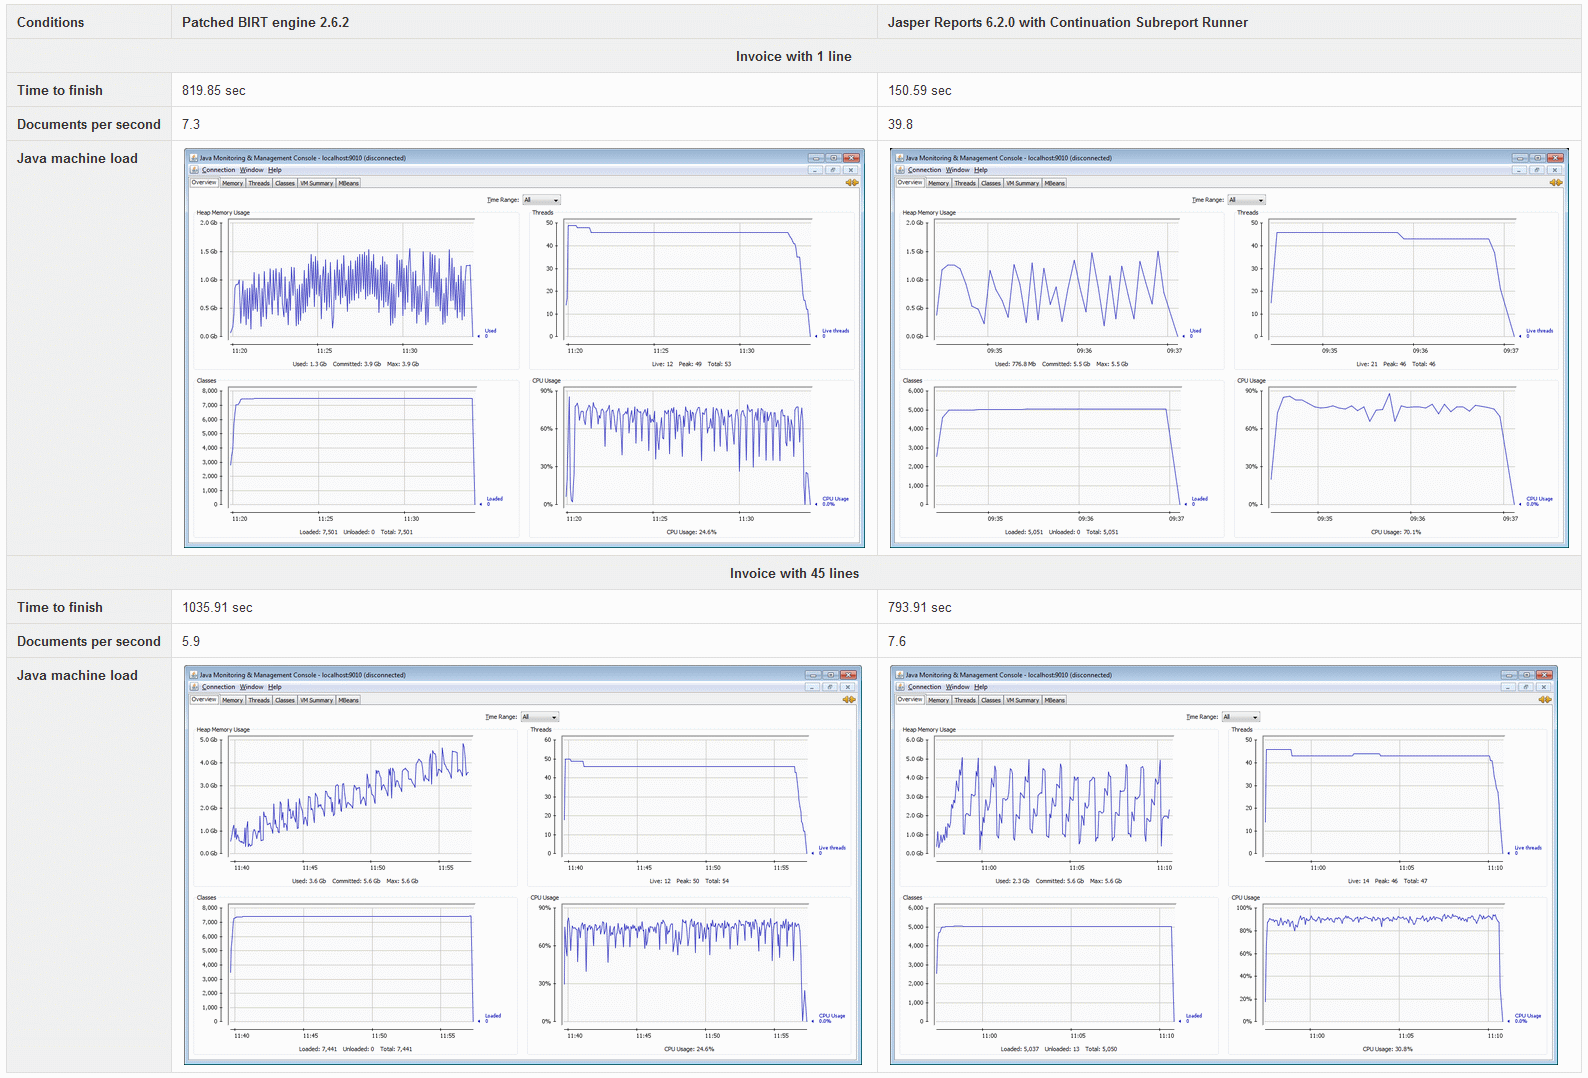The width and height of the screenshot is (1588, 1078).
Task: Select Classes tab in BIRT 45-line console
Action: pos(285,700)
